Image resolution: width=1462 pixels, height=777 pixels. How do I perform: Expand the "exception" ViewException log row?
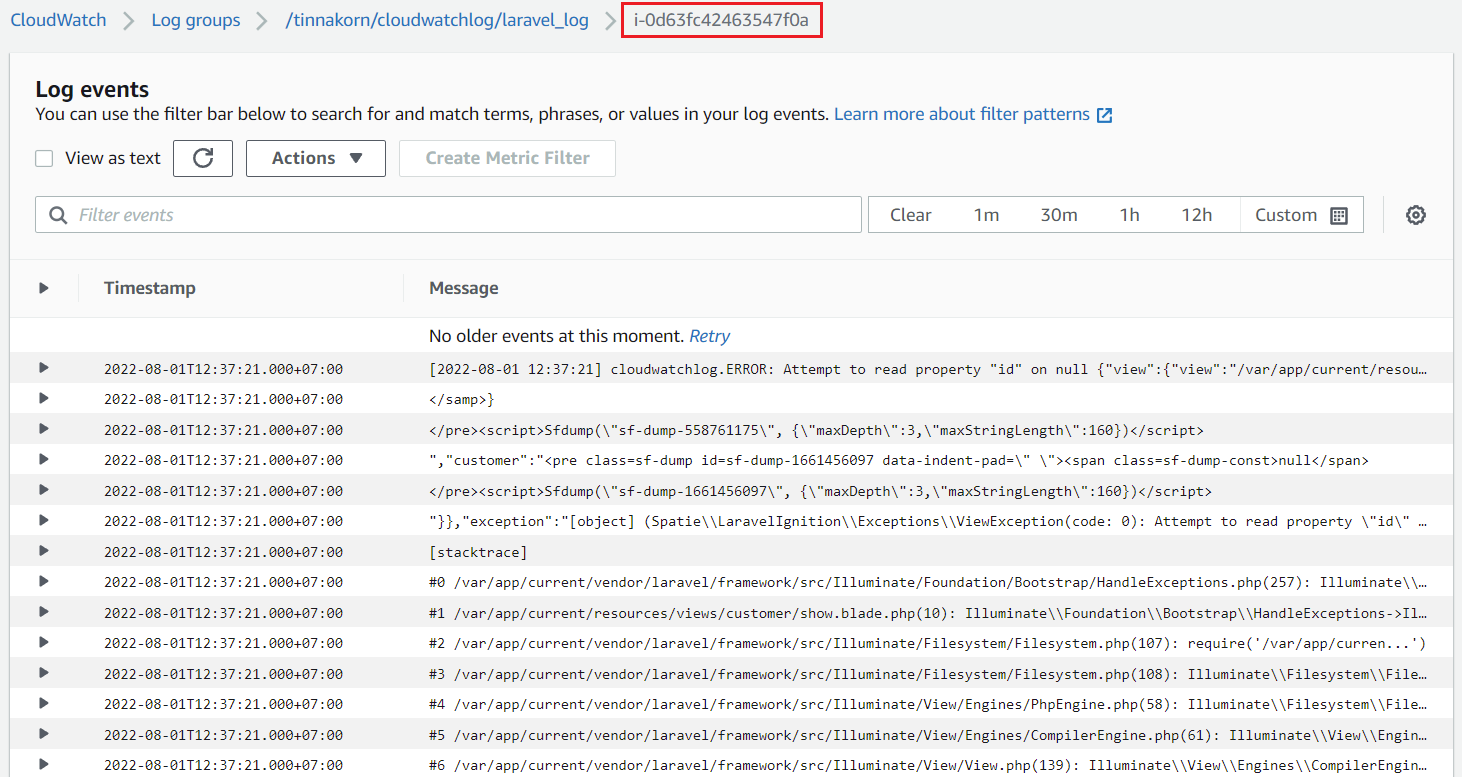(44, 520)
